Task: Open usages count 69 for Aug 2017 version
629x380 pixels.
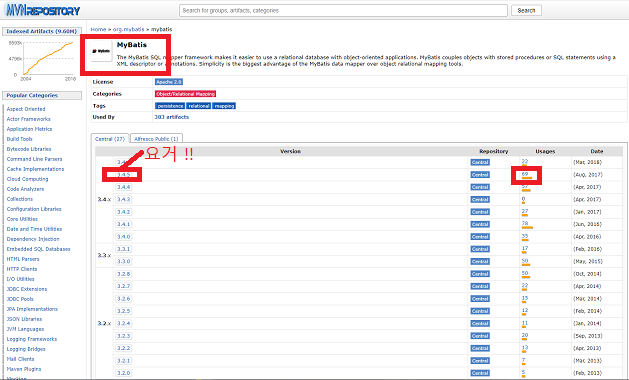Action: click(525, 174)
